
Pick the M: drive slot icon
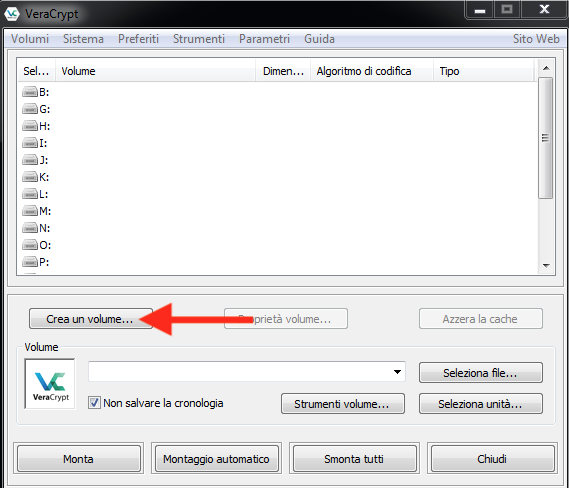click(x=30, y=211)
